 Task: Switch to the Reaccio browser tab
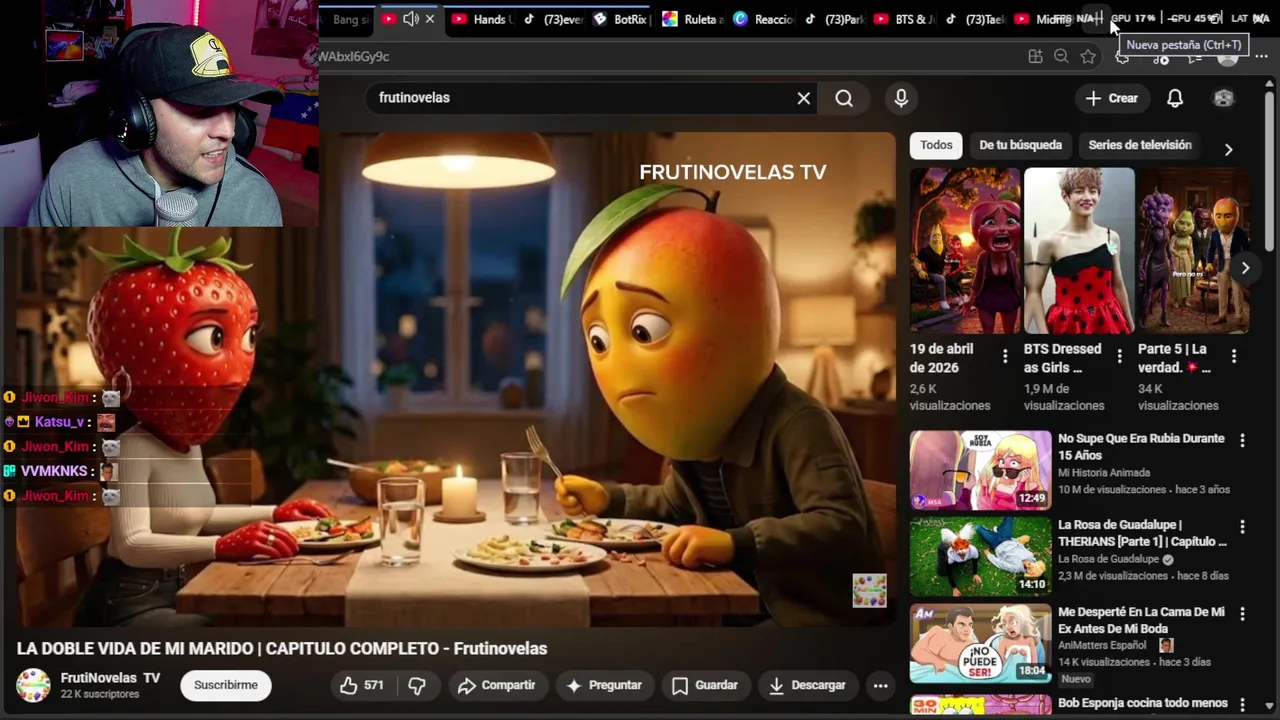[x=763, y=19]
